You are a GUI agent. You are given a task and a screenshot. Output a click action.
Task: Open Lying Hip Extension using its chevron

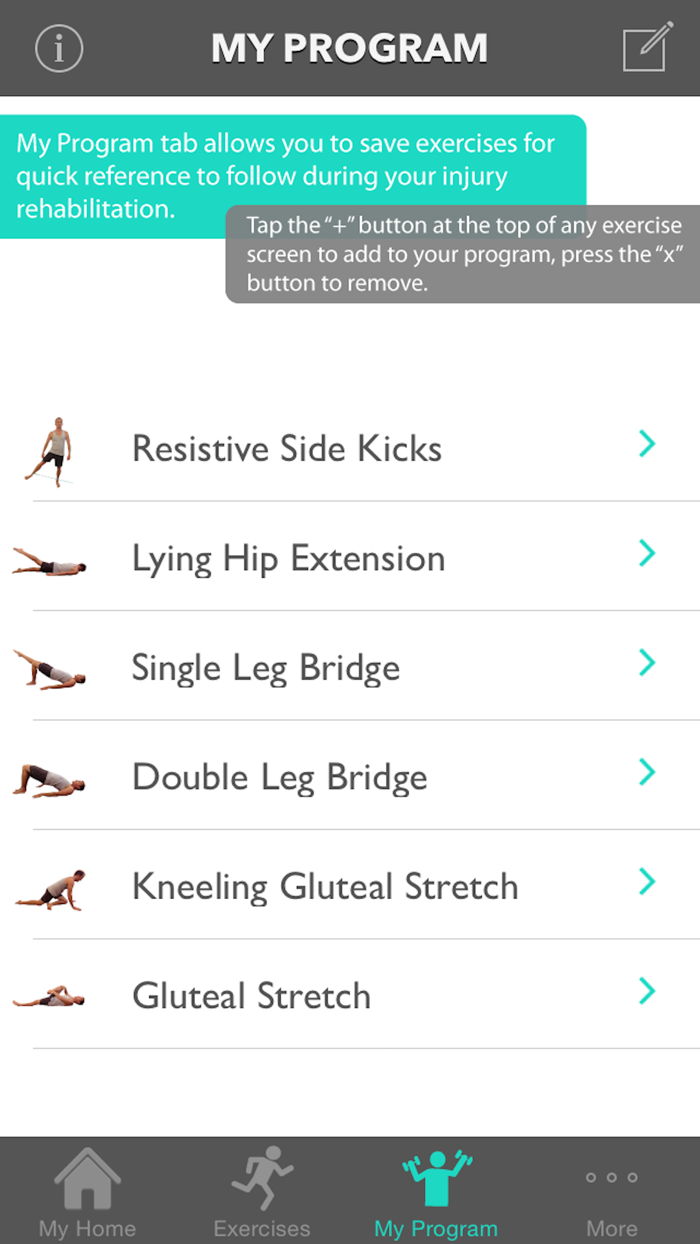(x=647, y=554)
